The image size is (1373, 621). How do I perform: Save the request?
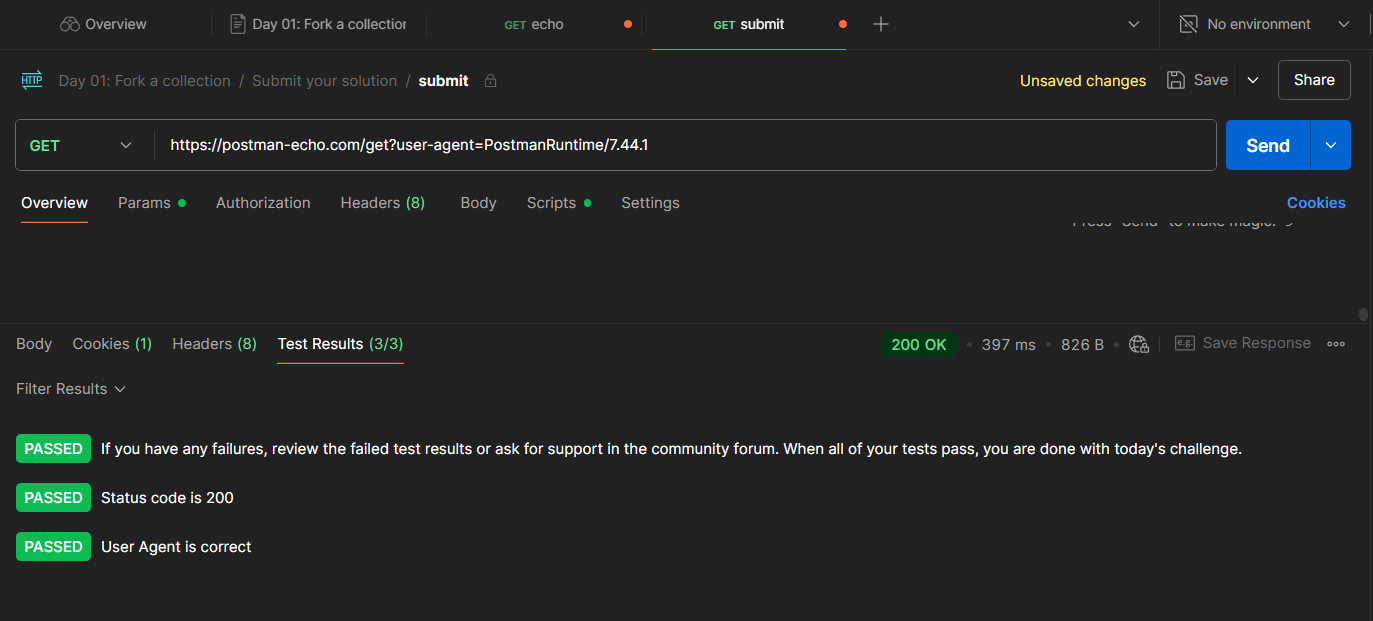pyautogui.click(x=1198, y=80)
